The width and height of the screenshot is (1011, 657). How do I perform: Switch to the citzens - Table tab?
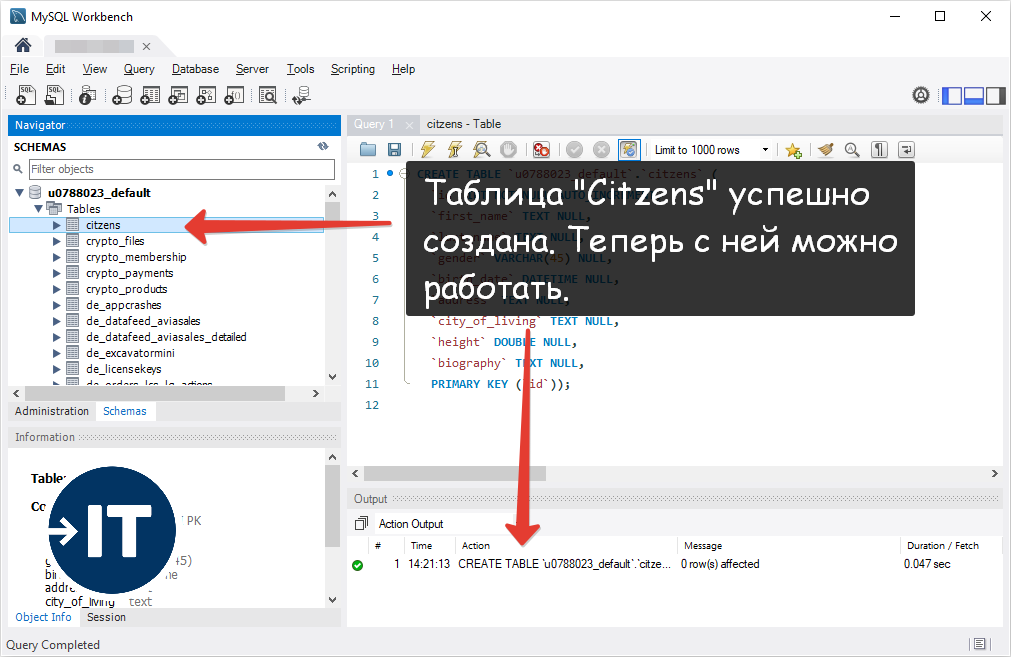(x=464, y=124)
